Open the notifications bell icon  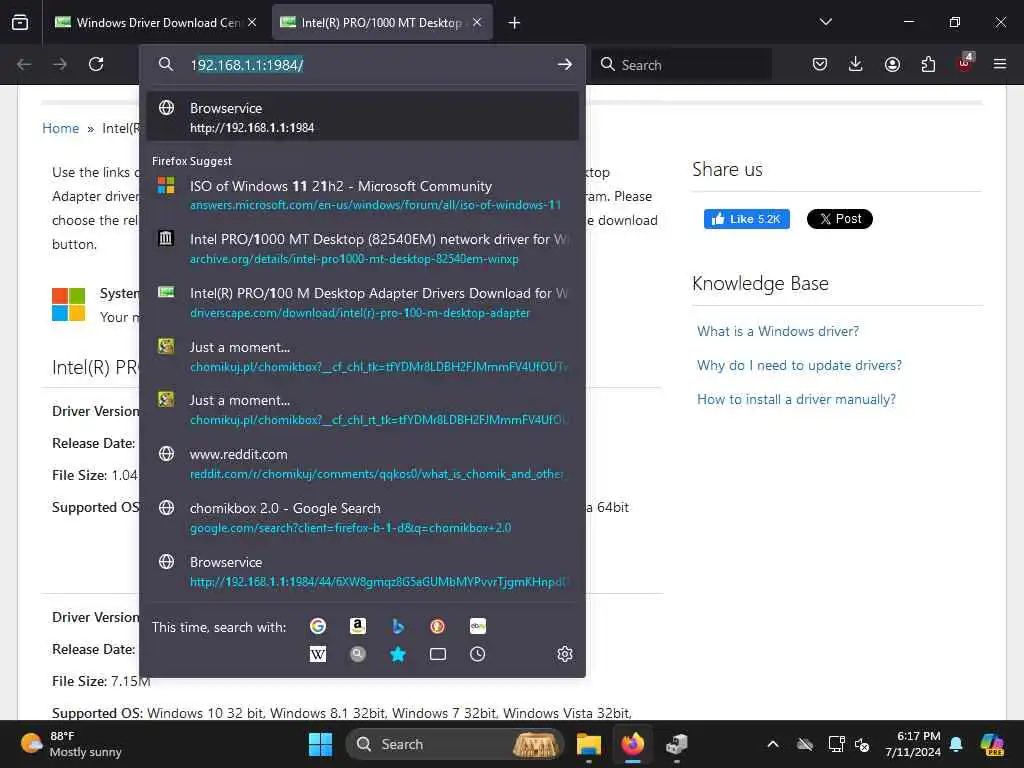956,744
